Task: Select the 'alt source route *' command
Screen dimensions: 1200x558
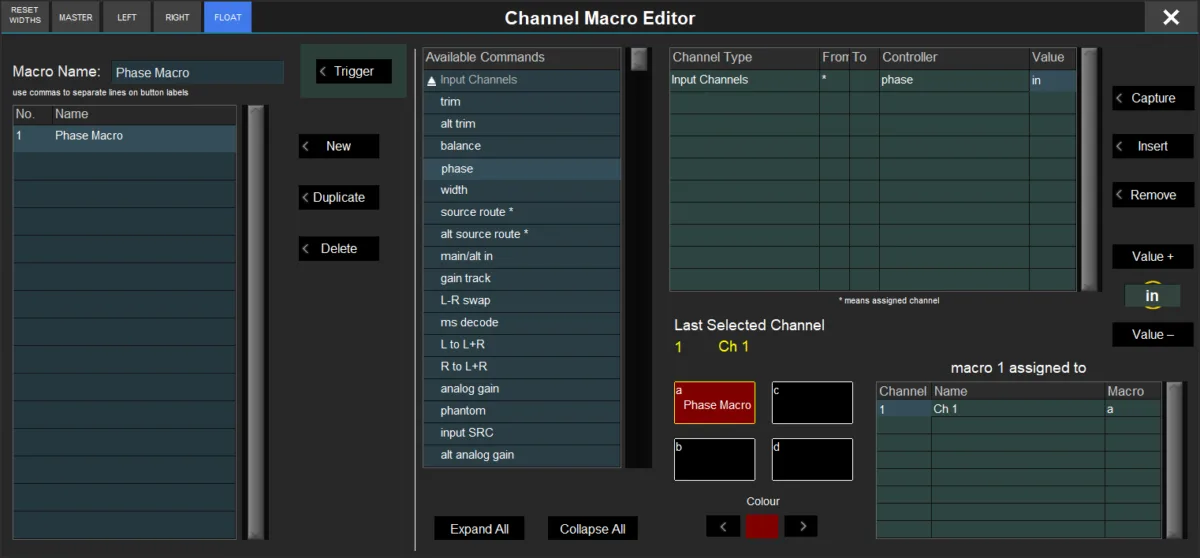Action: click(521, 234)
